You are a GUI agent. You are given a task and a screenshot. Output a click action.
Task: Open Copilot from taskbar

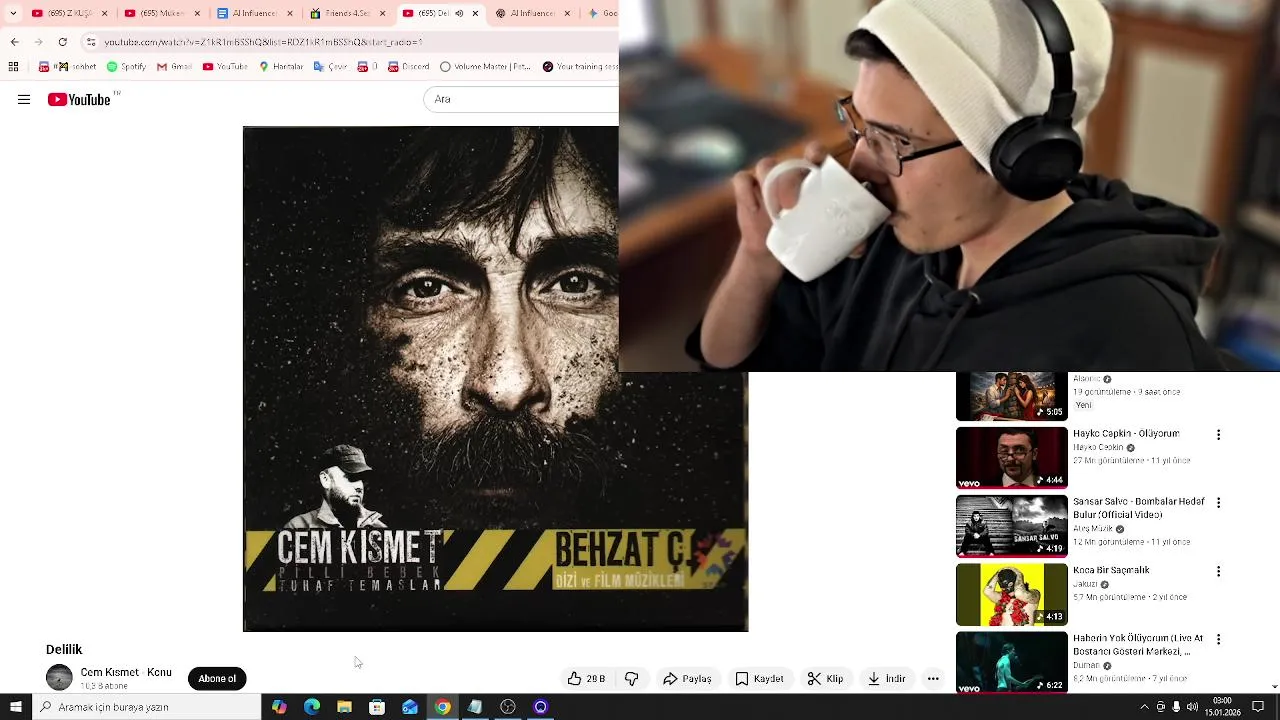tap(279, 707)
